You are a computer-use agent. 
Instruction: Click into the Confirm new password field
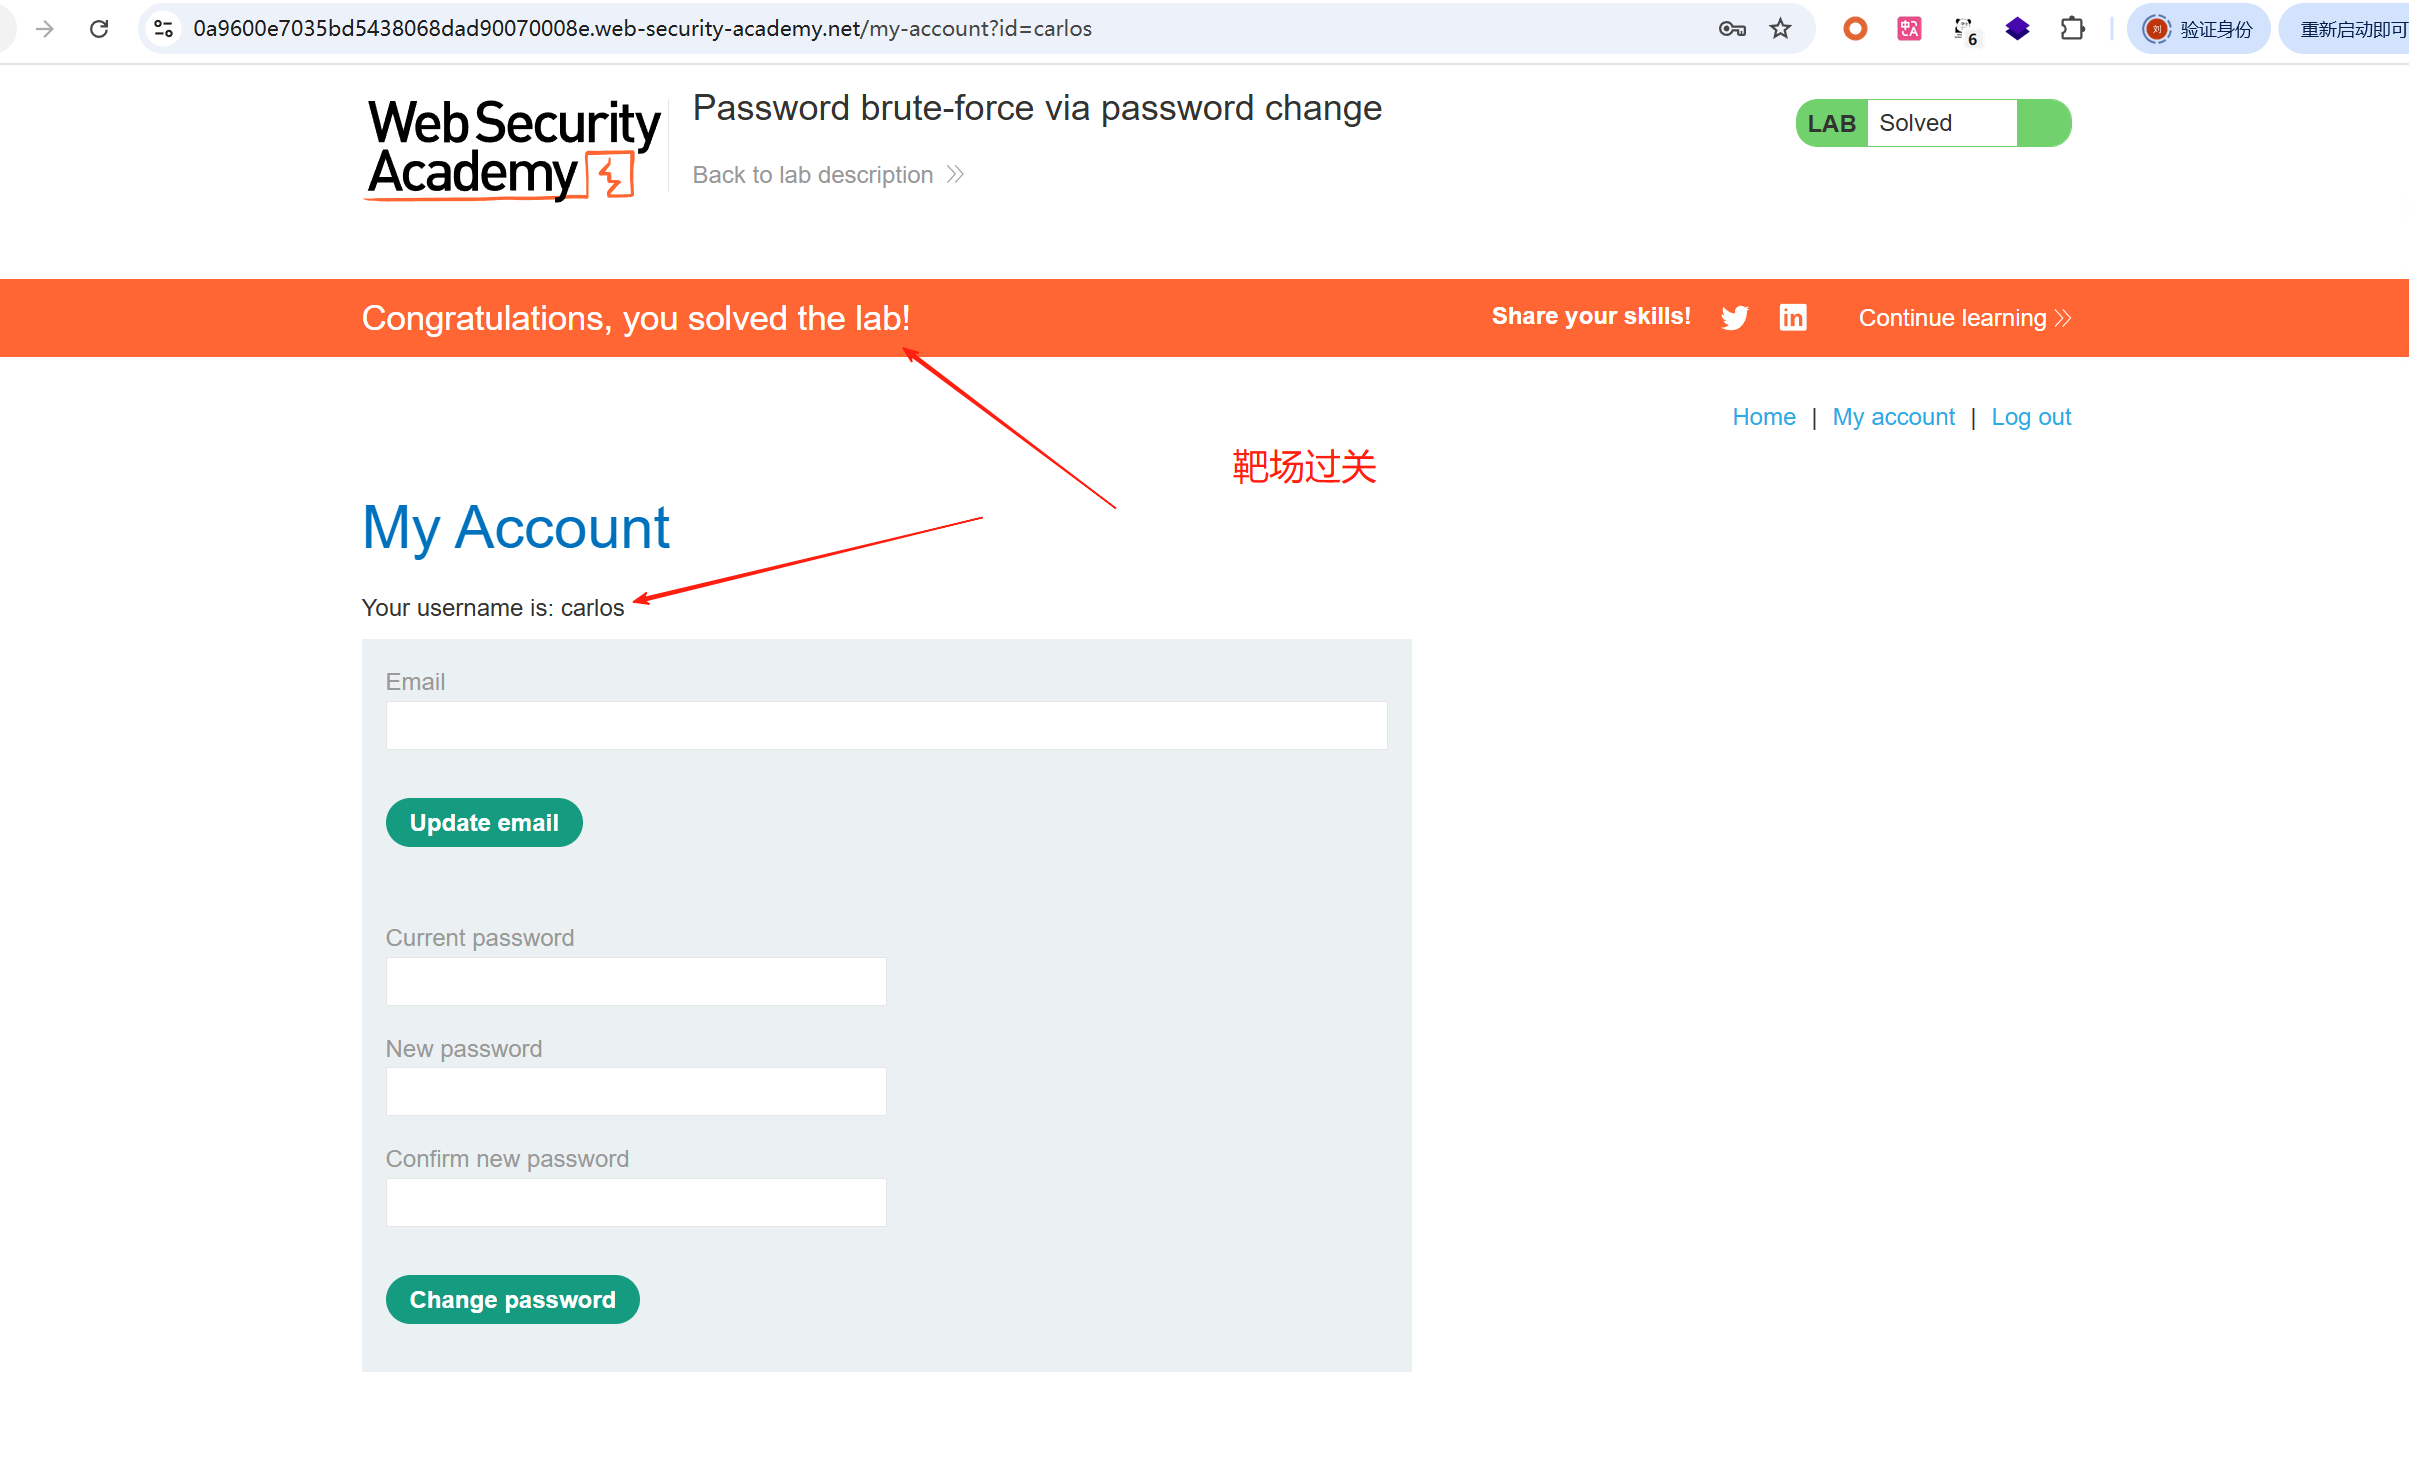(636, 1202)
